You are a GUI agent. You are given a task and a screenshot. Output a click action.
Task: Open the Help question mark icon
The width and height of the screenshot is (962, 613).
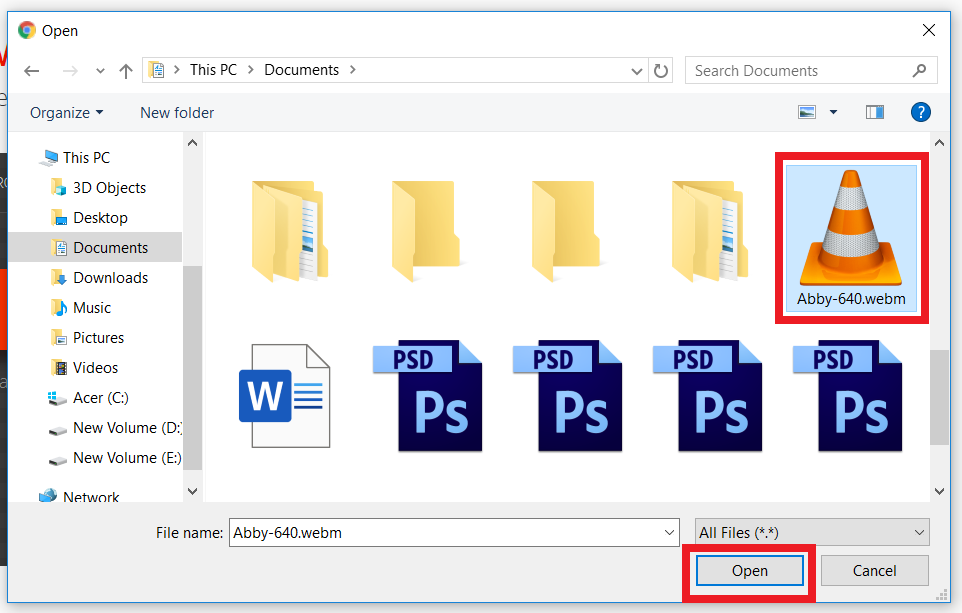(921, 112)
